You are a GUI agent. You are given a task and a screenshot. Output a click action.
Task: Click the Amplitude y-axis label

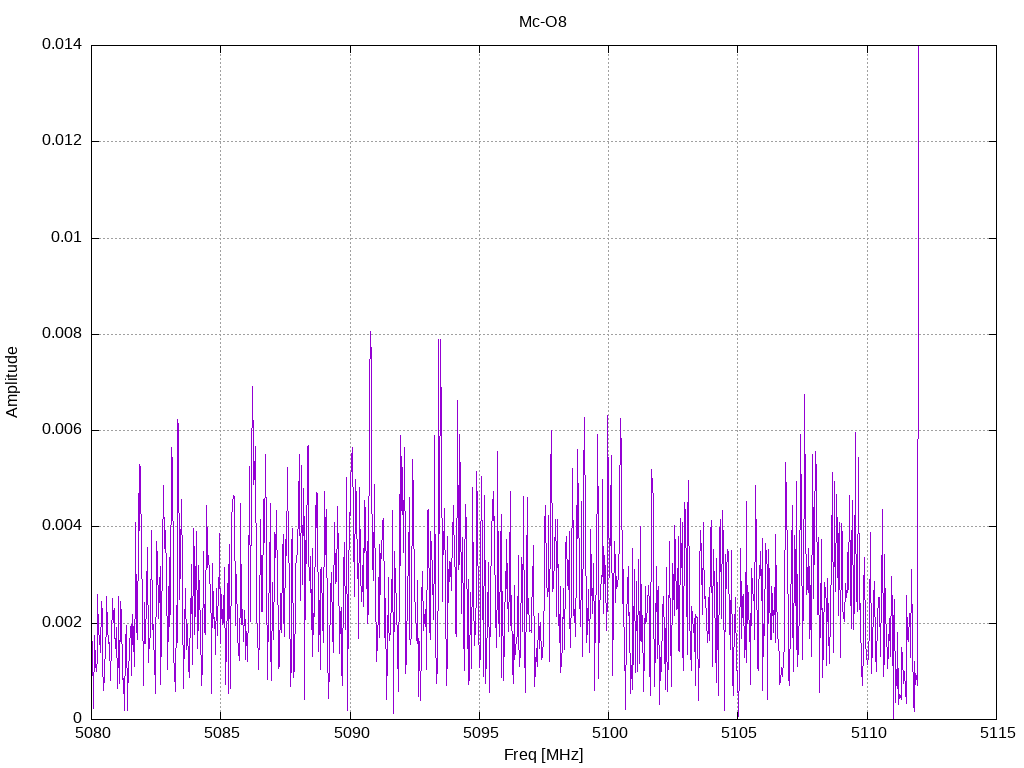tap(12, 381)
